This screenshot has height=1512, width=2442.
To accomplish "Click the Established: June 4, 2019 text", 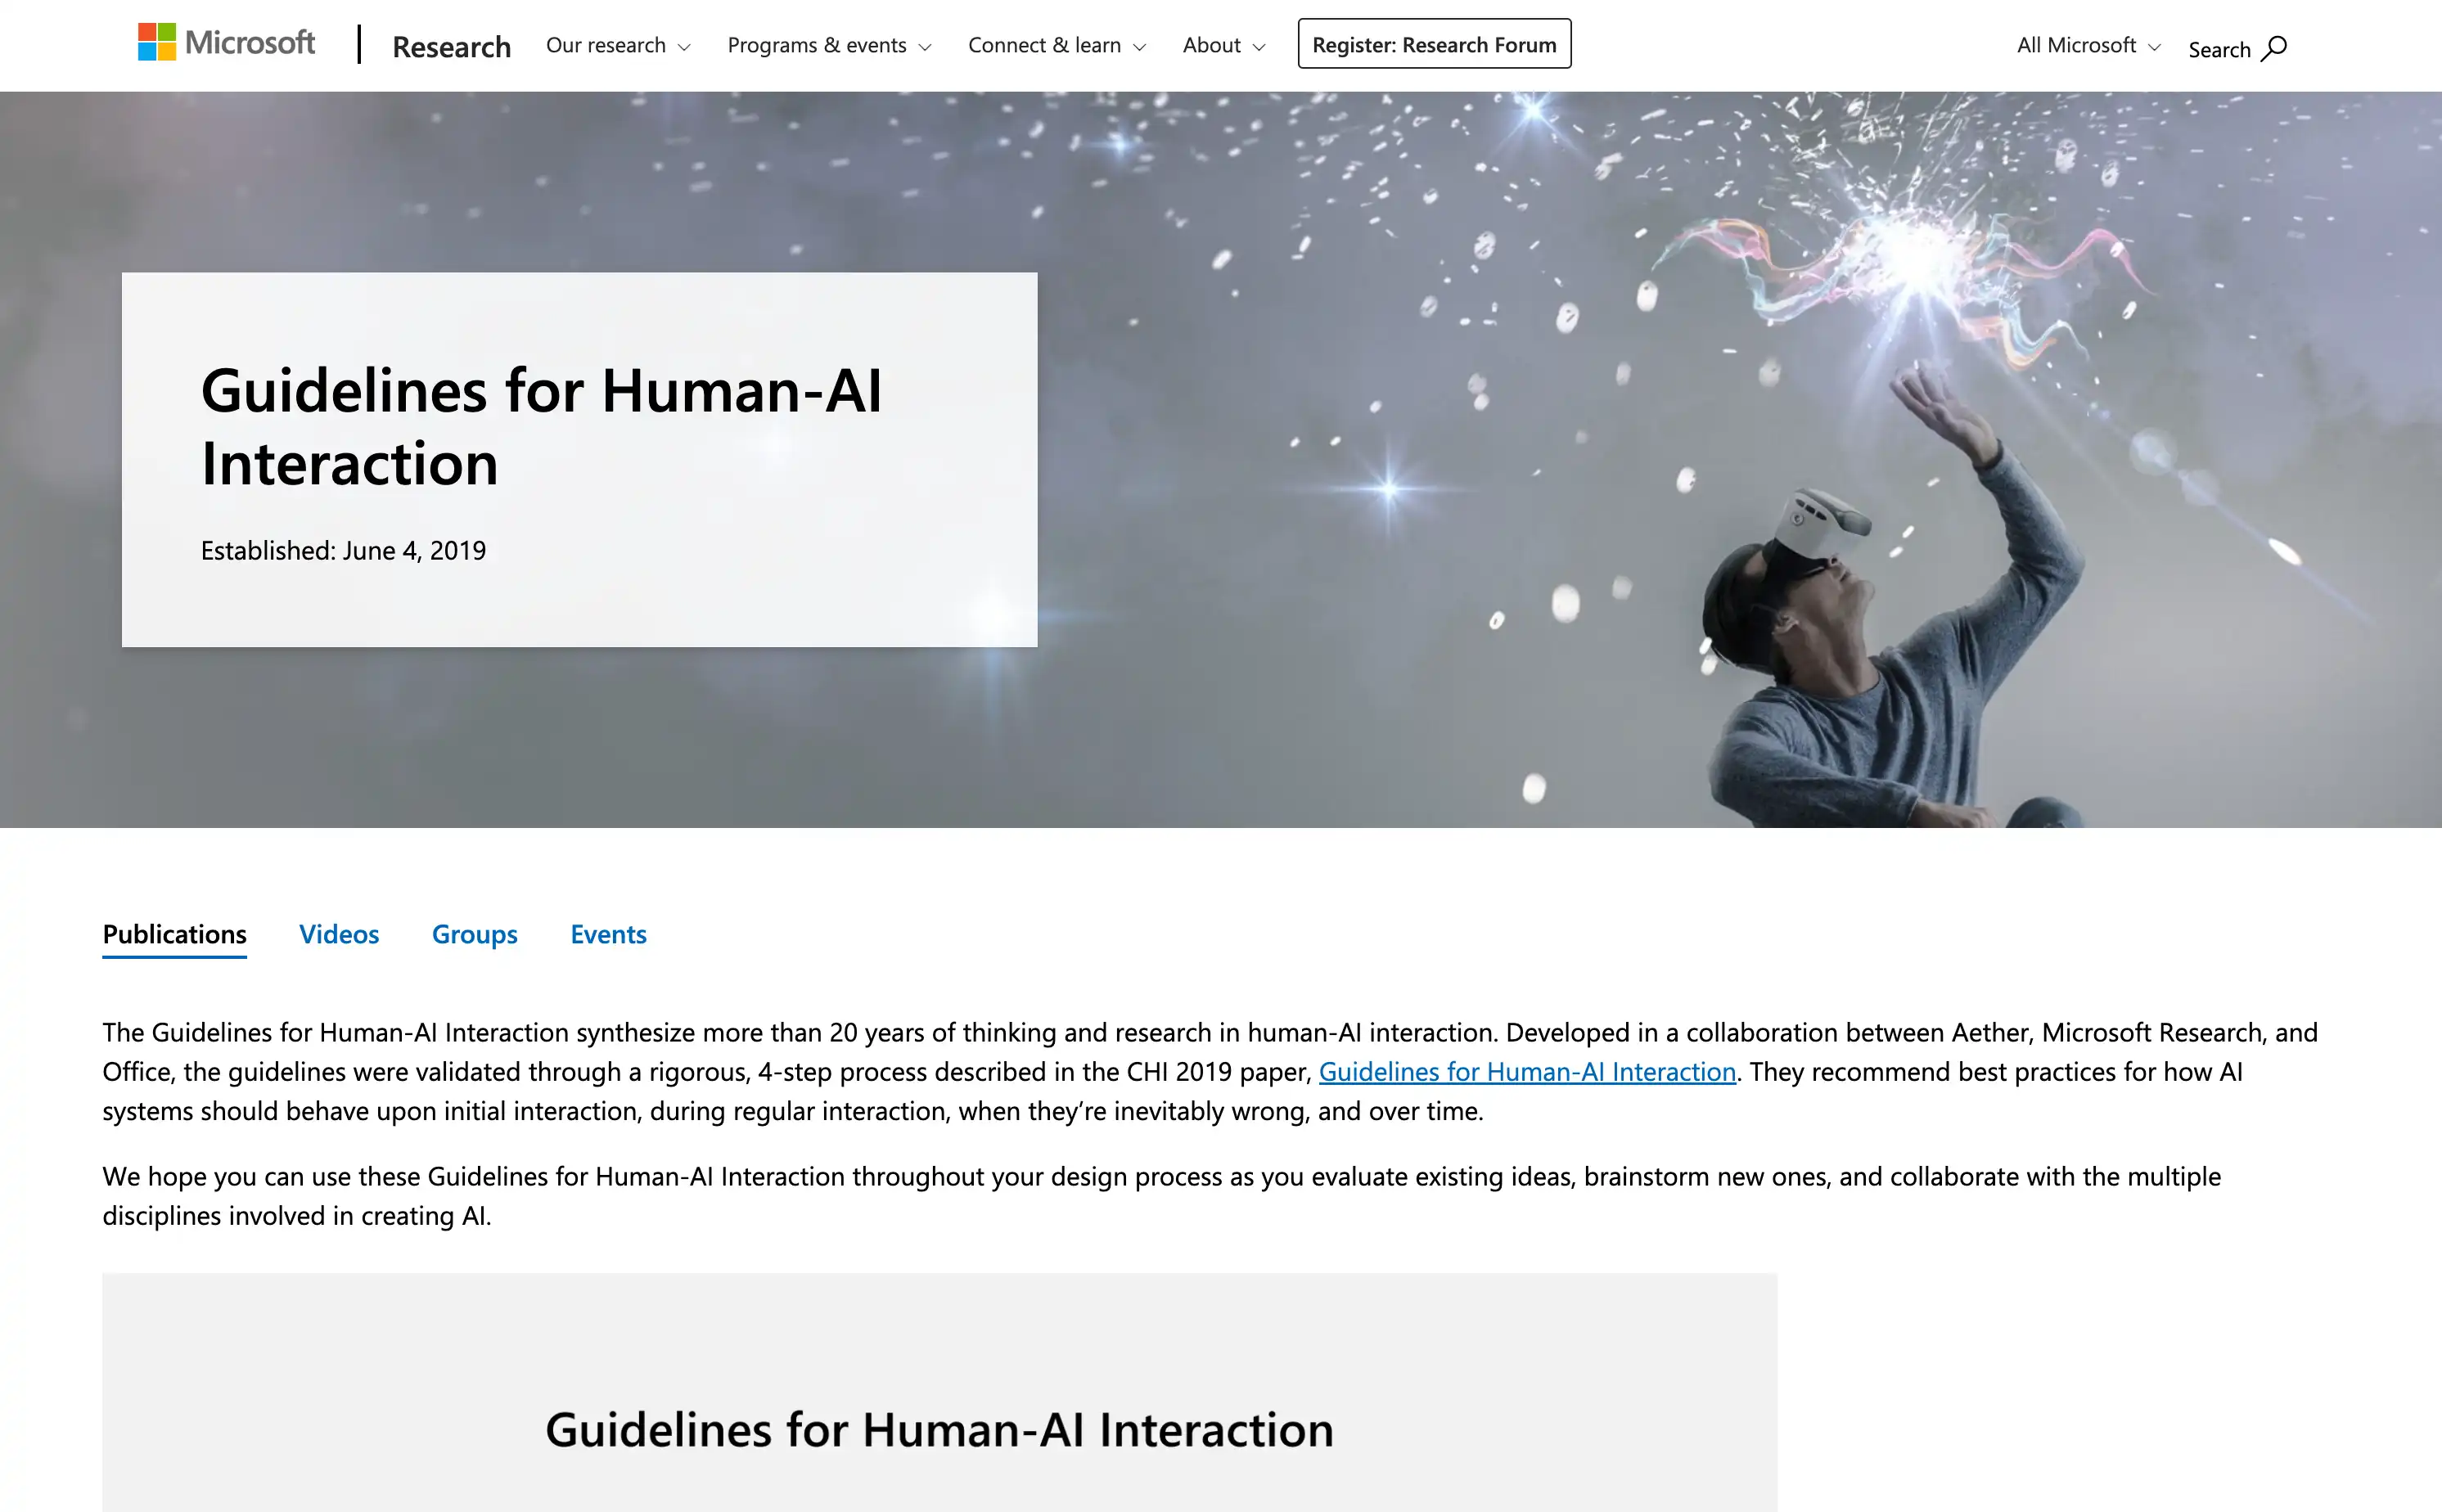I will coord(343,551).
